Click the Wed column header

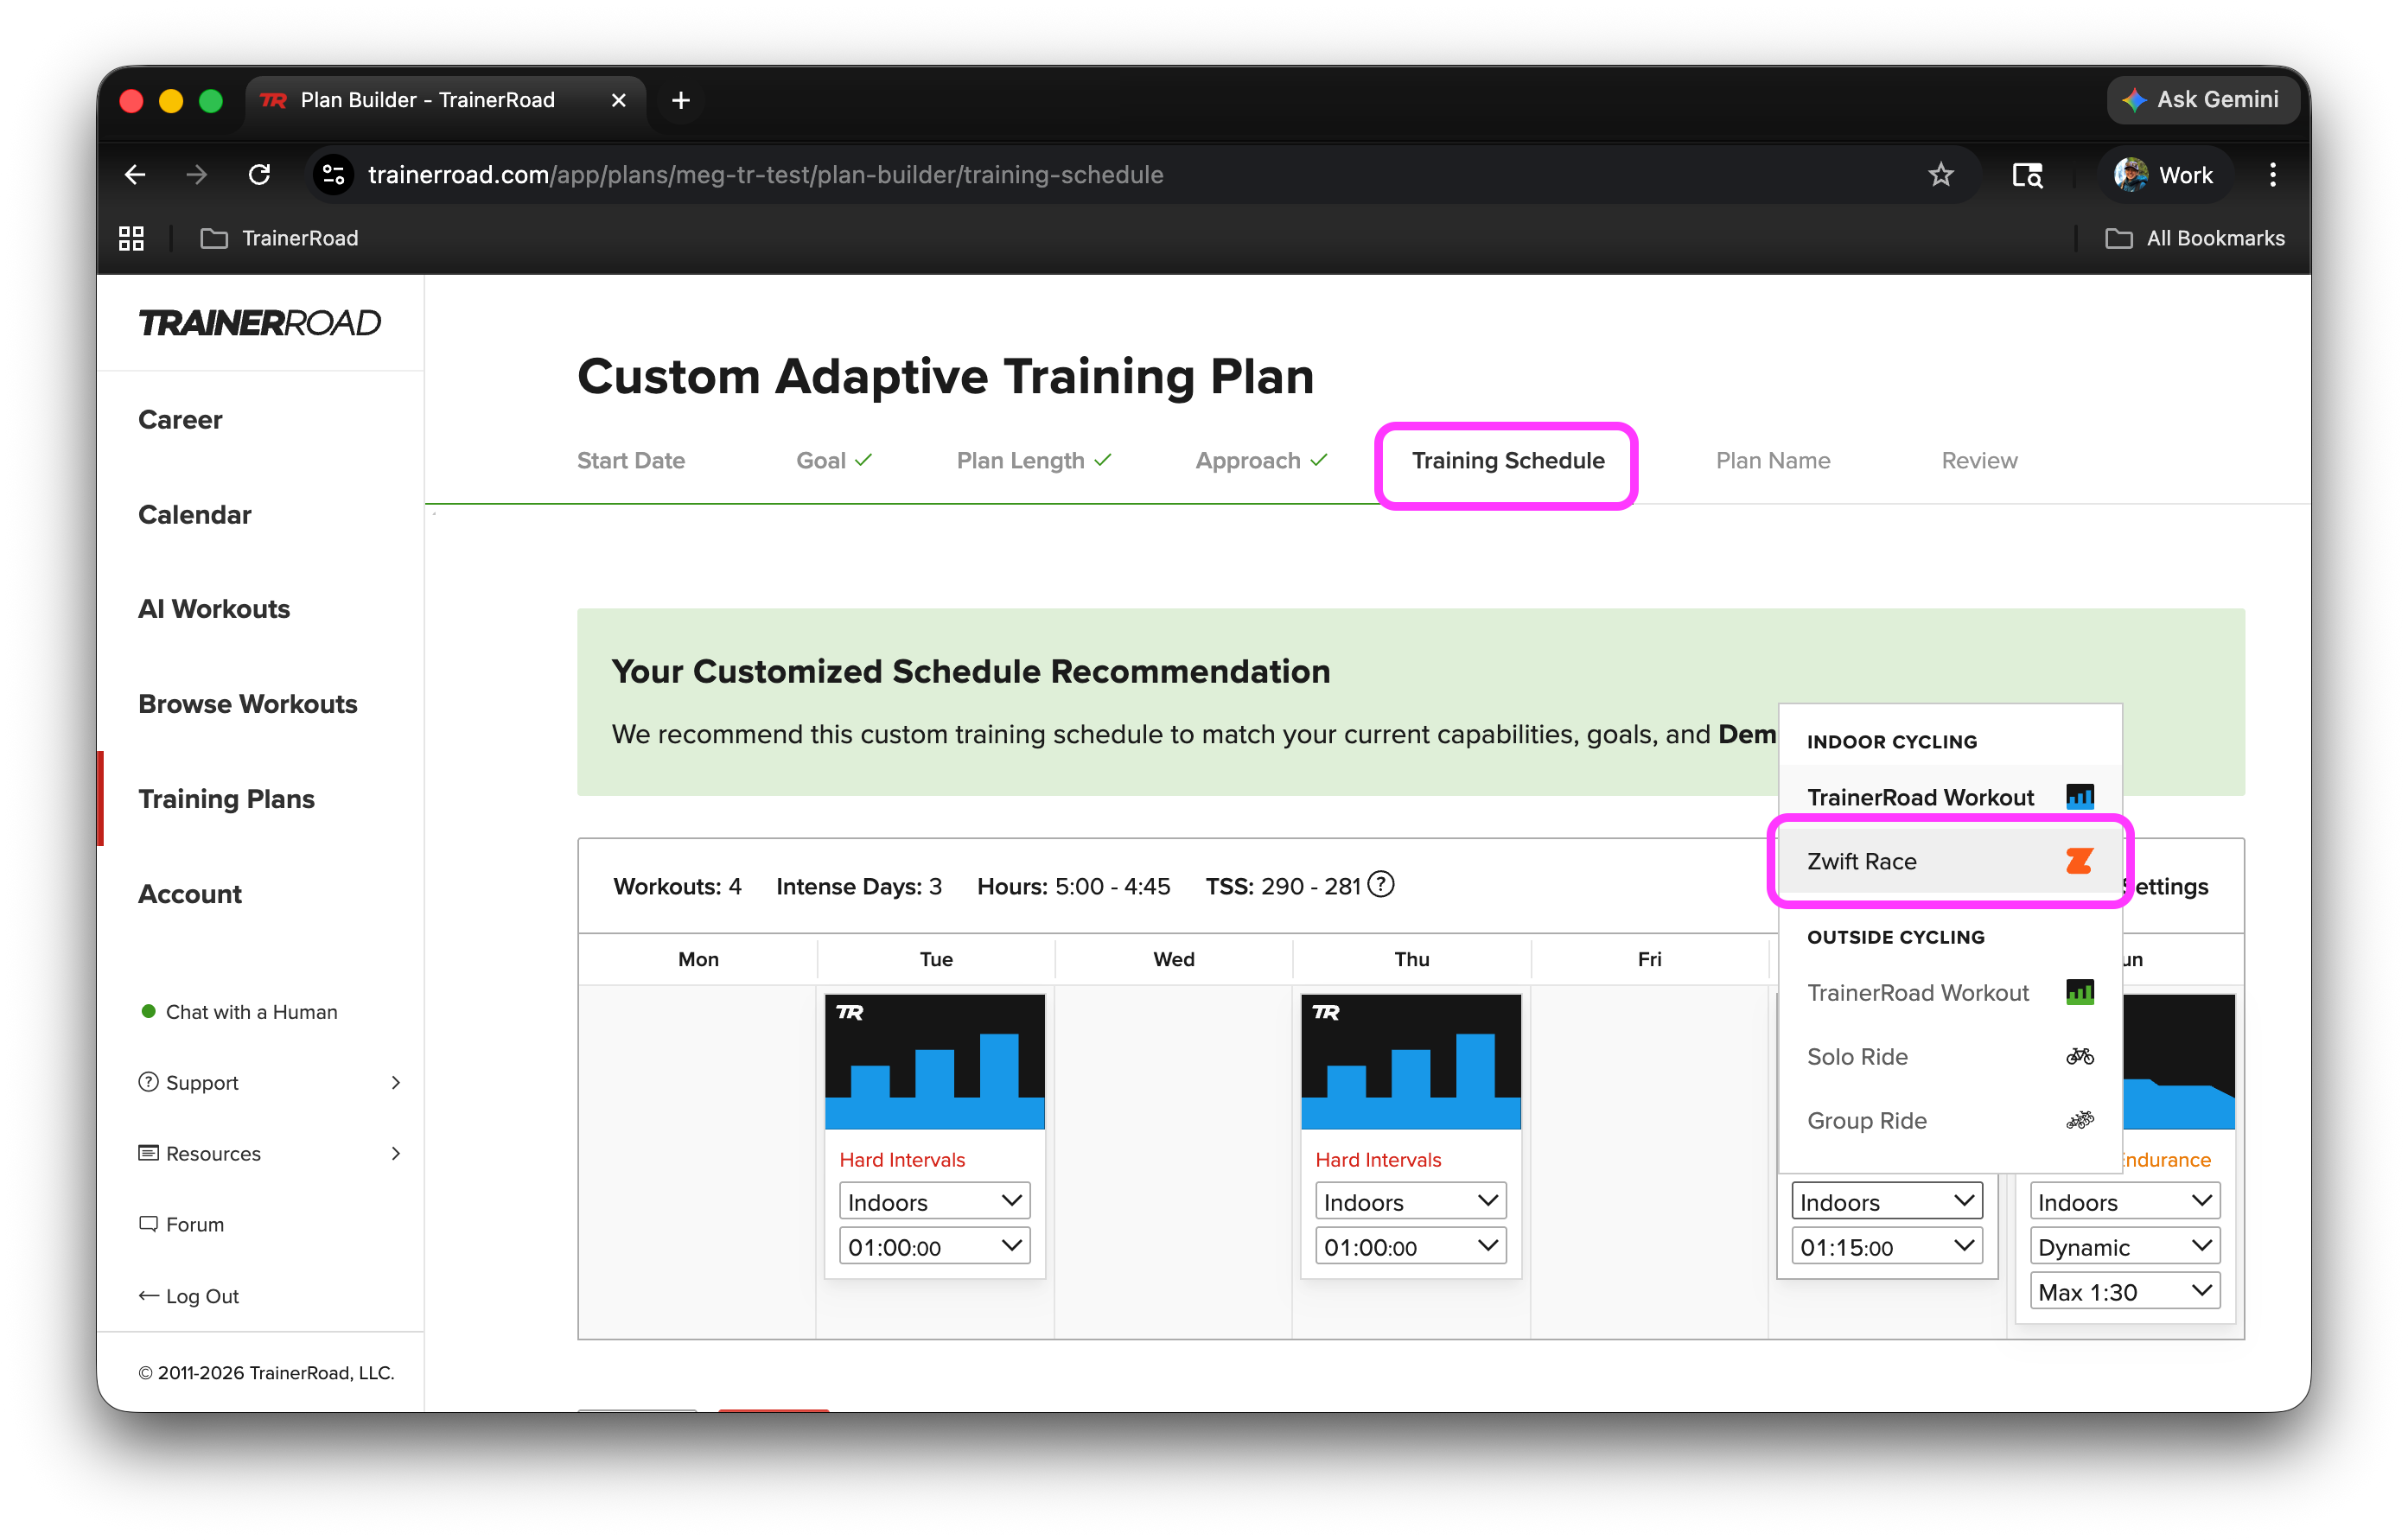click(1174, 959)
